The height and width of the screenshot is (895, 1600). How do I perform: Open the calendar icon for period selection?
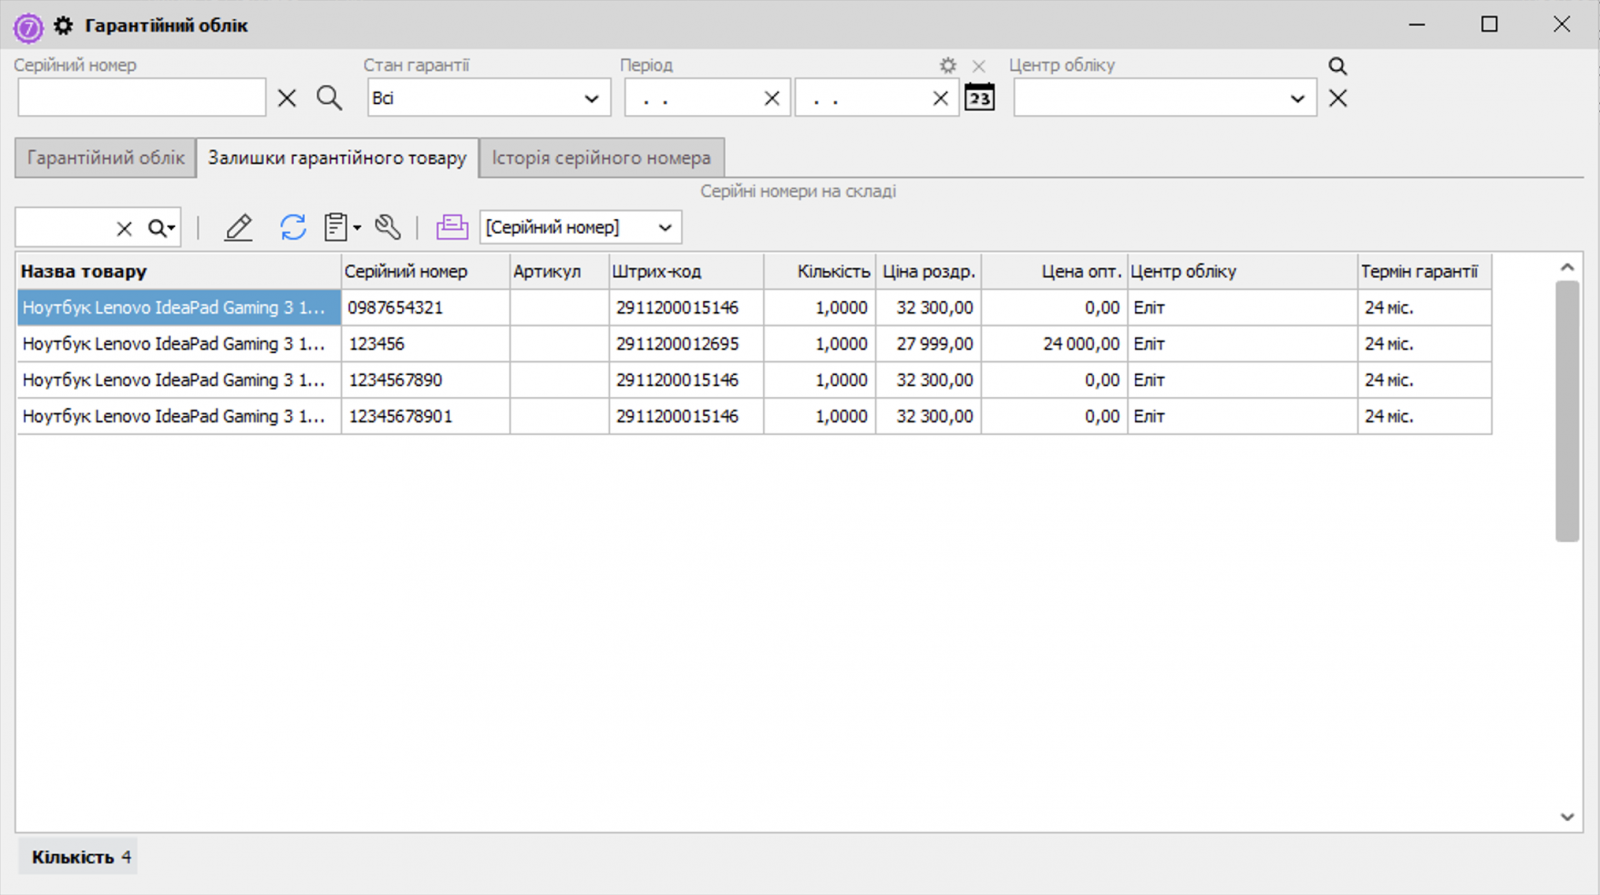click(x=979, y=98)
